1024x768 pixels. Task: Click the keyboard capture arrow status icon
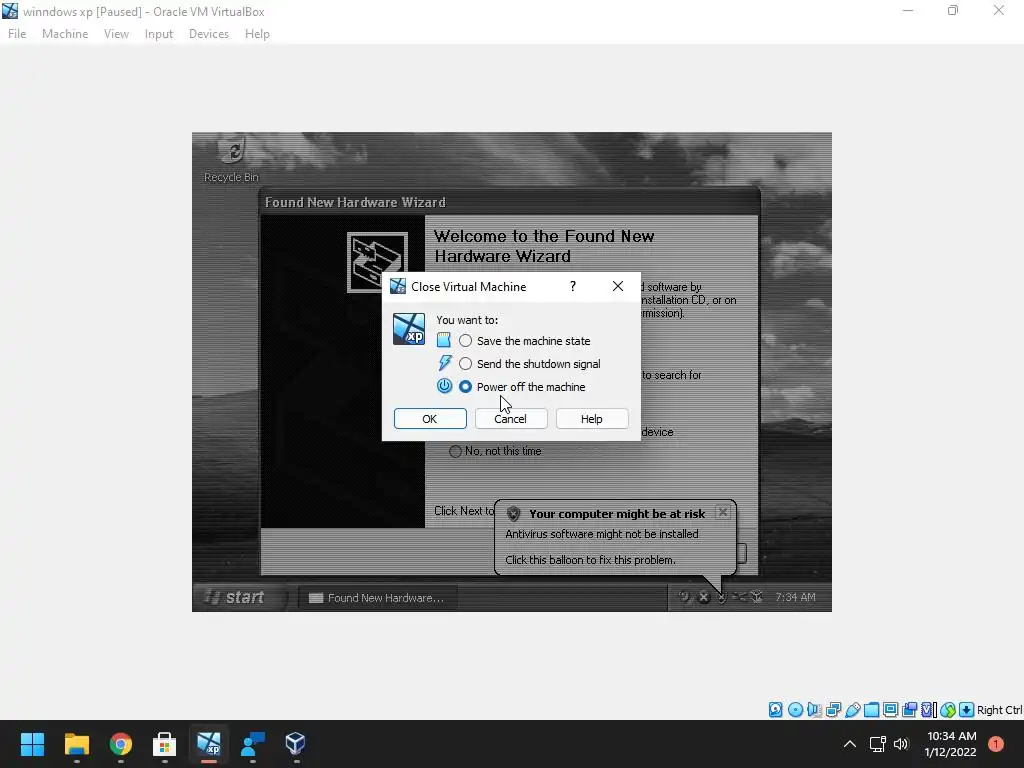[x=967, y=710]
